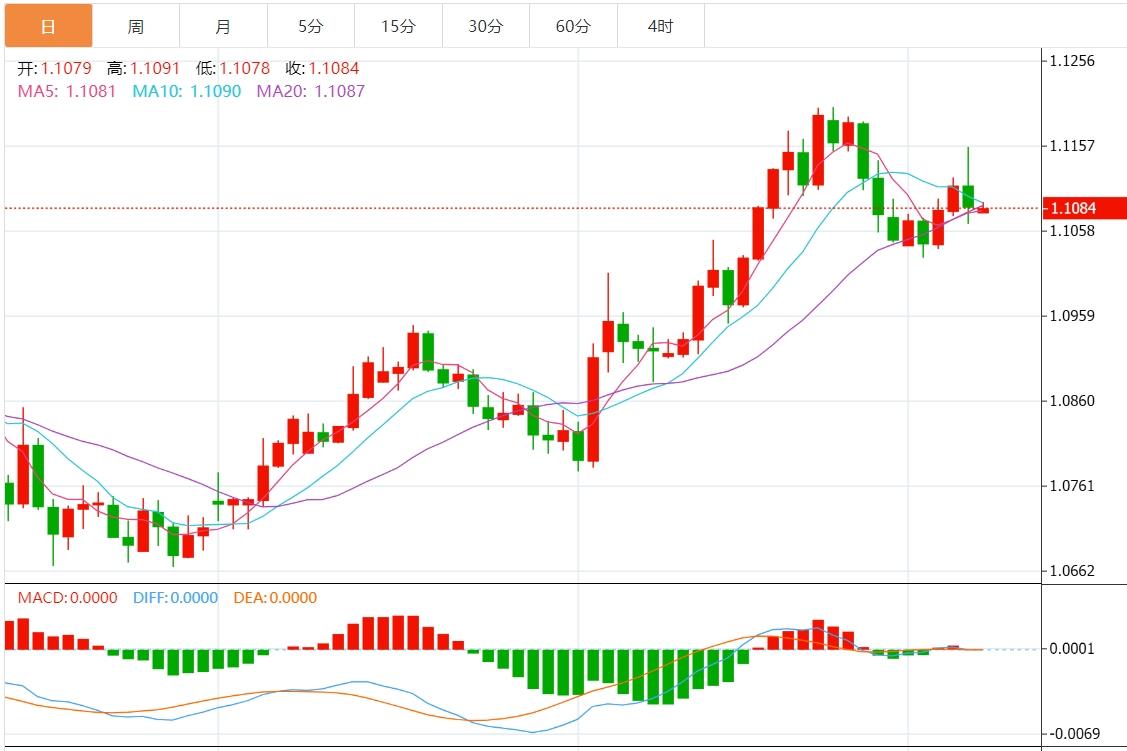
Task: Switch to the 60分 timeframe tab
Action: [573, 26]
